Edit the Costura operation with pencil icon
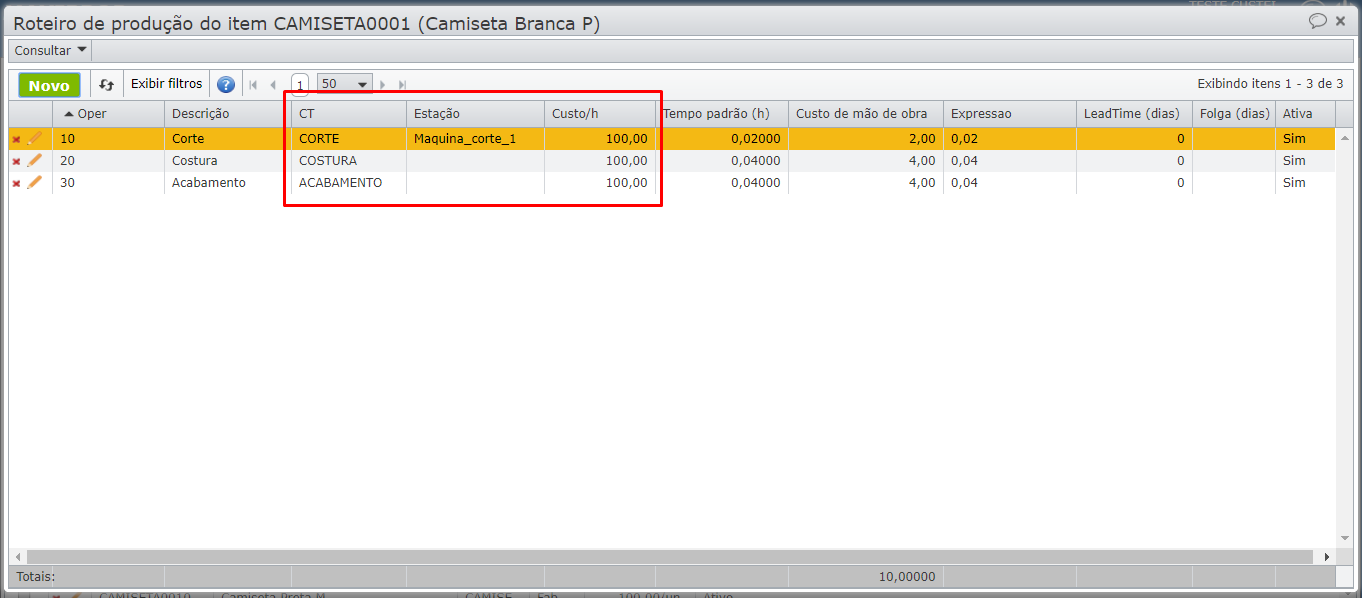1362x598 pixels. click(x=35, y=160)
